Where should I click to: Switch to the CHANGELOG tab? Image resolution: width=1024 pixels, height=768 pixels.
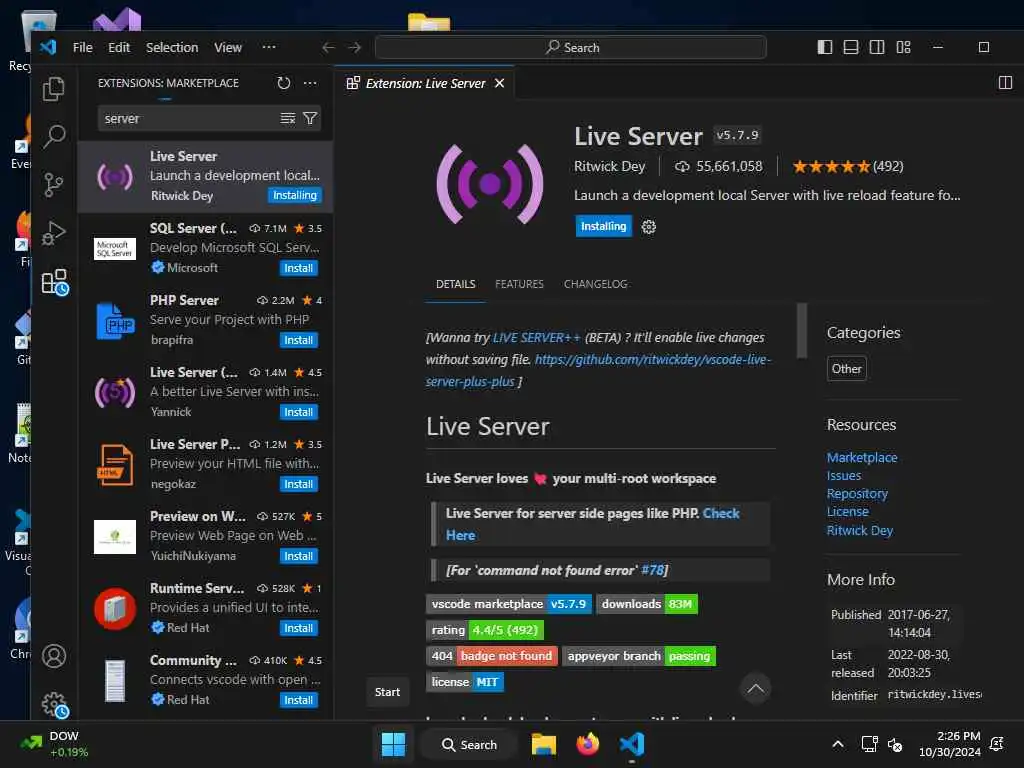pos(596,284)
